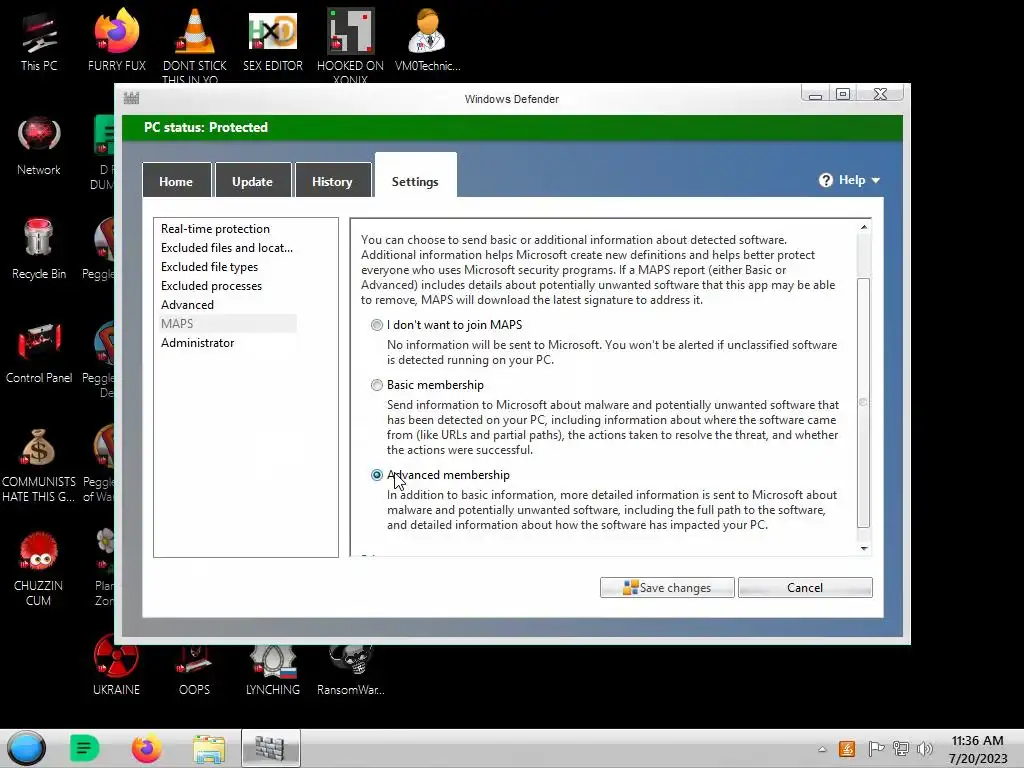Switch to the Settings tab
1024x768 pixels.
(x=415, y=176)
